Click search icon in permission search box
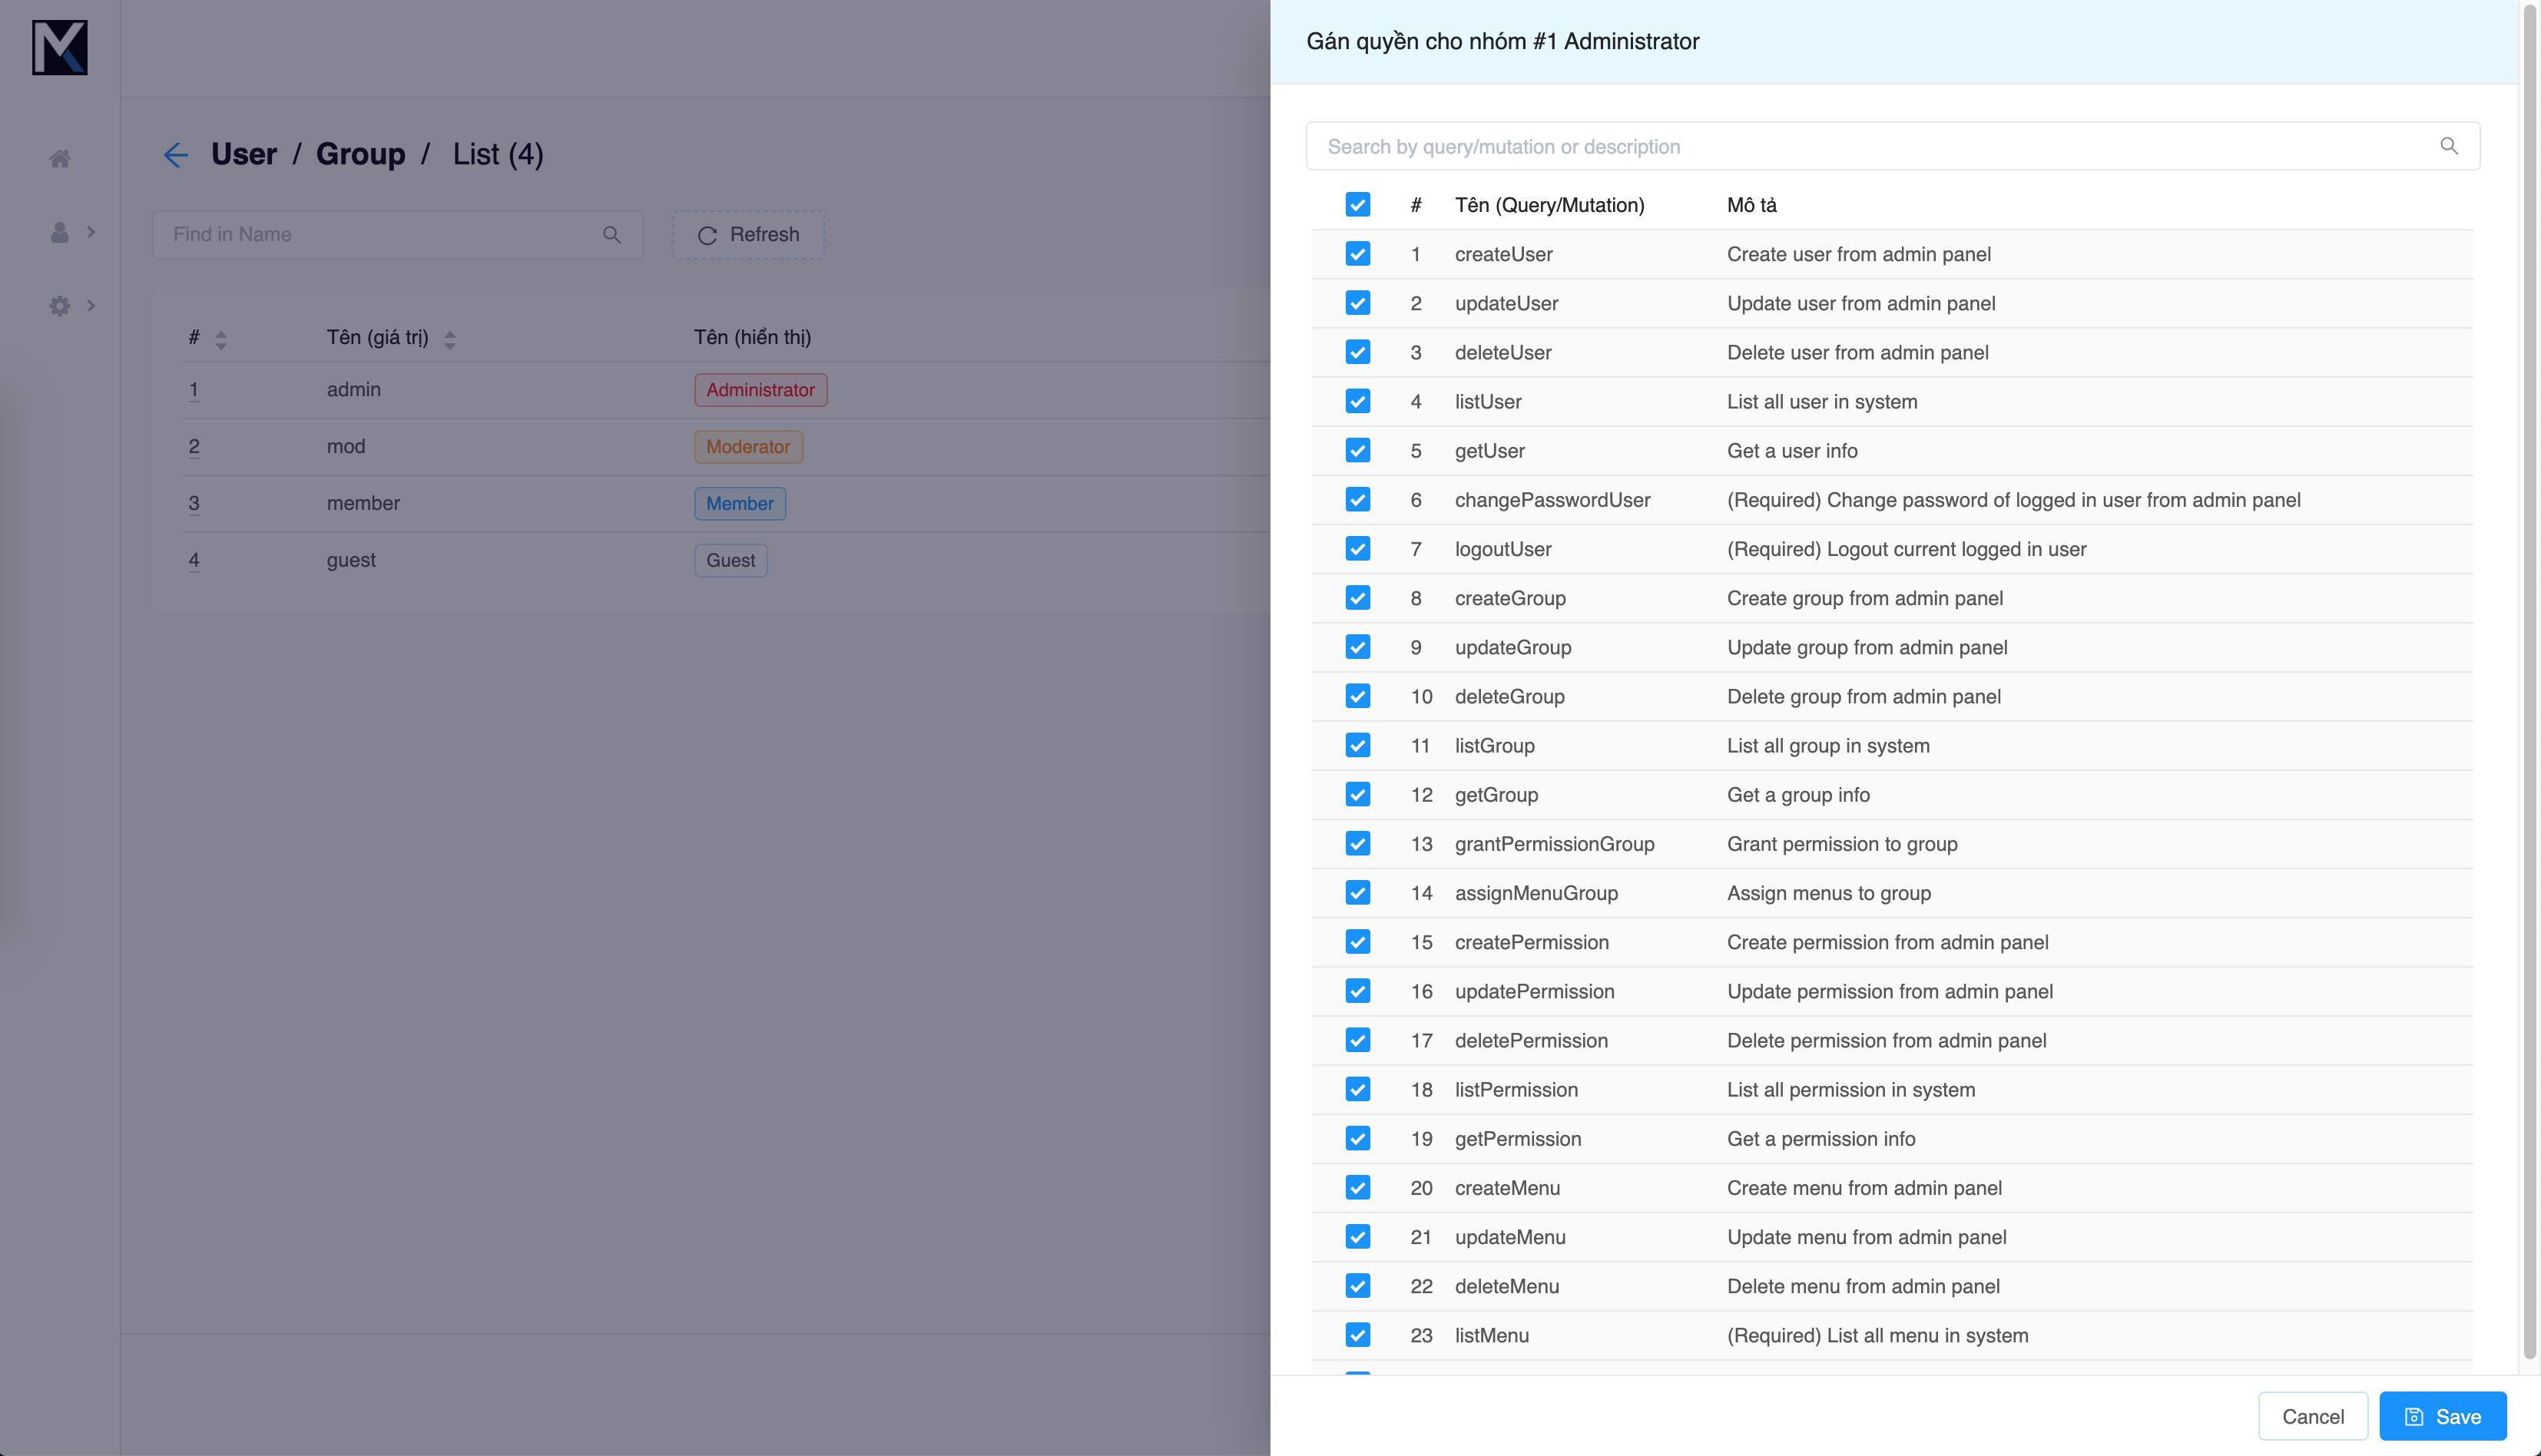The image size is (2541, 1456). (2448, 146)
